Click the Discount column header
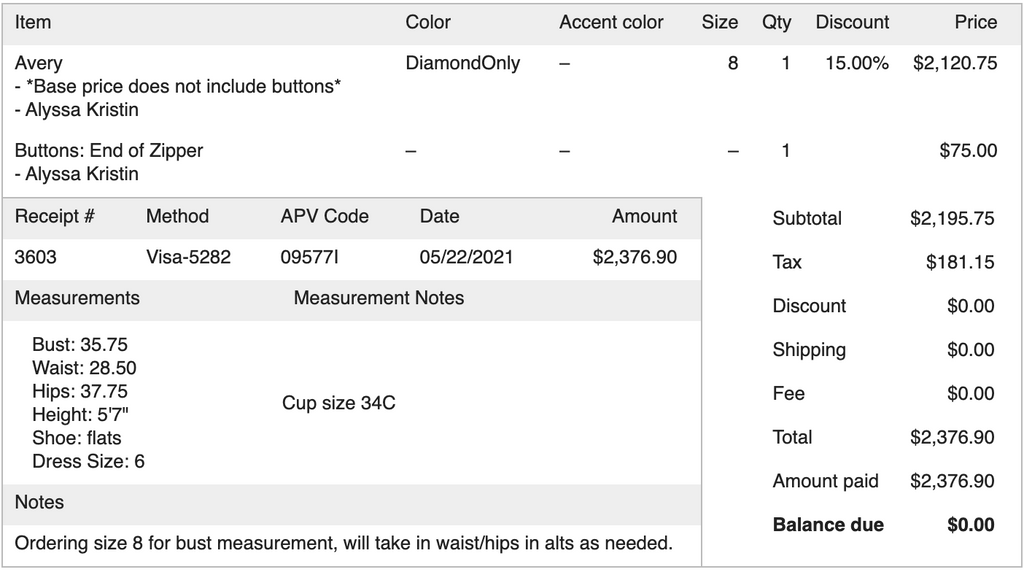This screenshot has width=1024, height=572. (x=852, y=22)
